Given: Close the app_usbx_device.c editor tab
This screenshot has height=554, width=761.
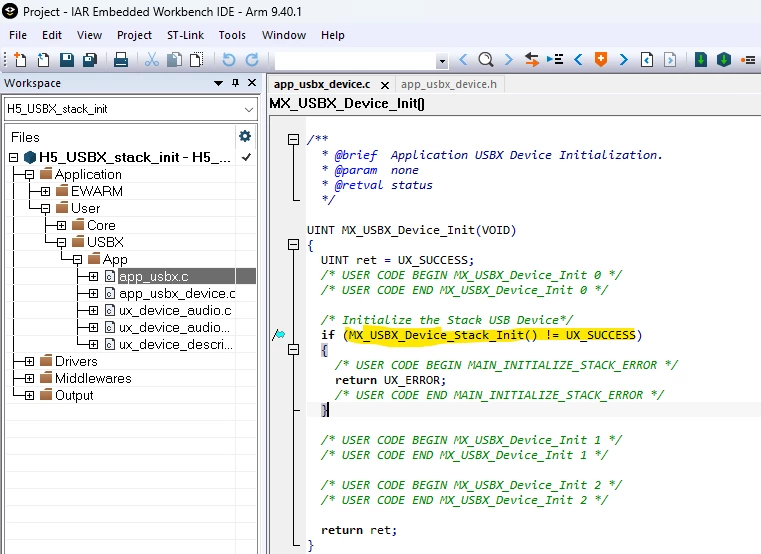Looking at the screenshot, I should coord(385,85).
